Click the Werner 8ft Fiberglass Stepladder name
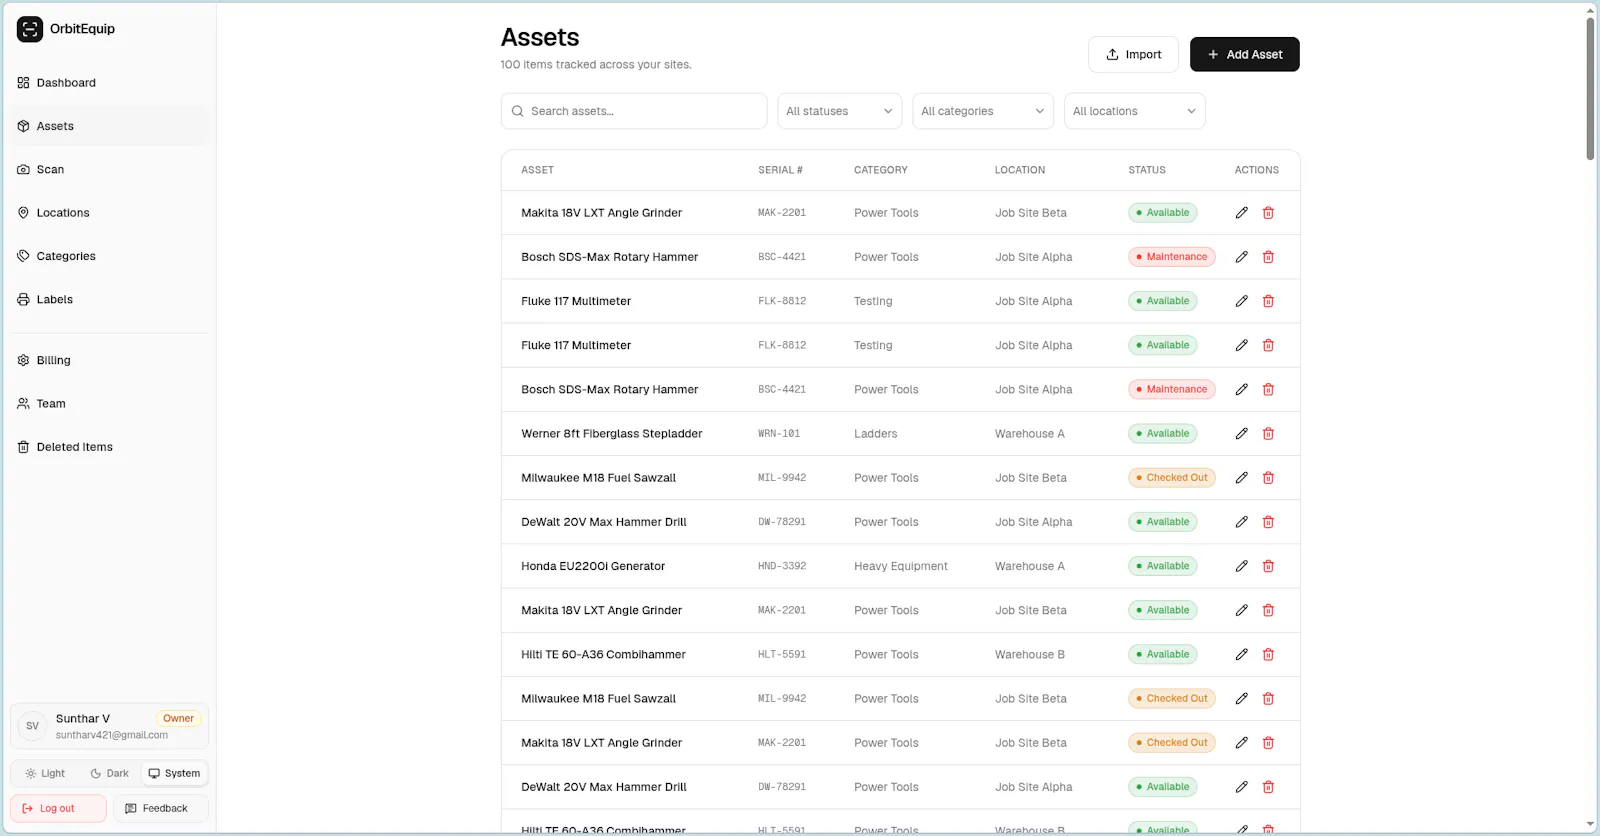 coord(612,434)
